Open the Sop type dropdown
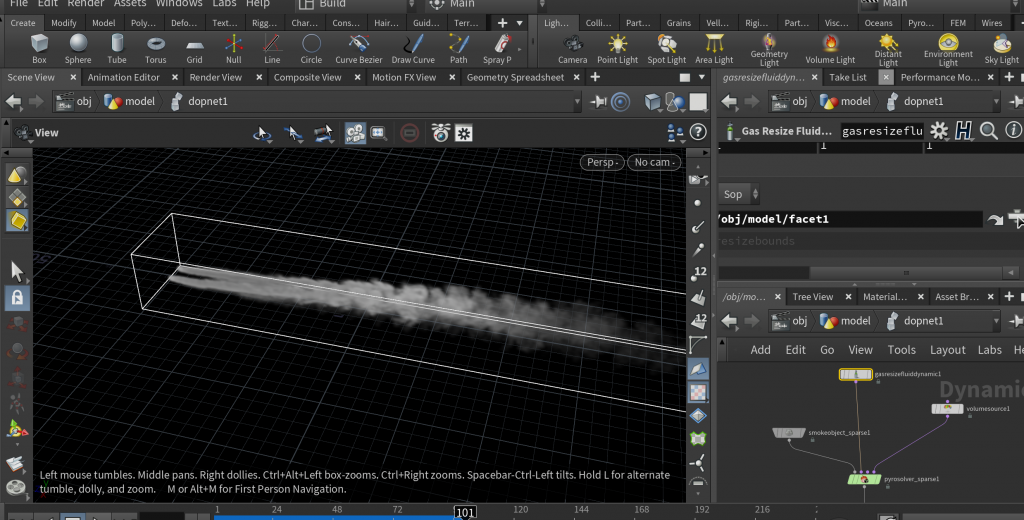1024x520 pixels. point(740,194)
